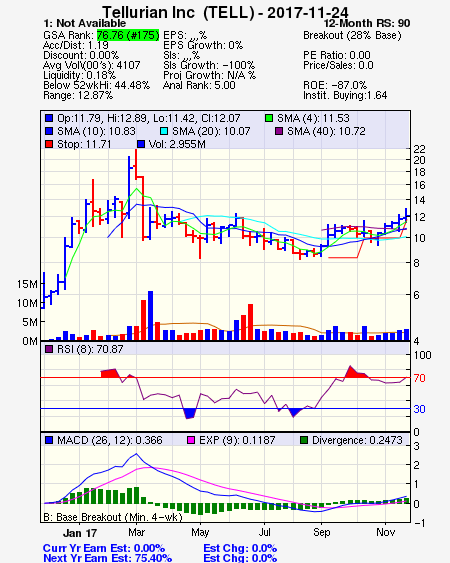Click the 'SMA (4): 11.53' legend text
The image size is (450, 563).
313,118
